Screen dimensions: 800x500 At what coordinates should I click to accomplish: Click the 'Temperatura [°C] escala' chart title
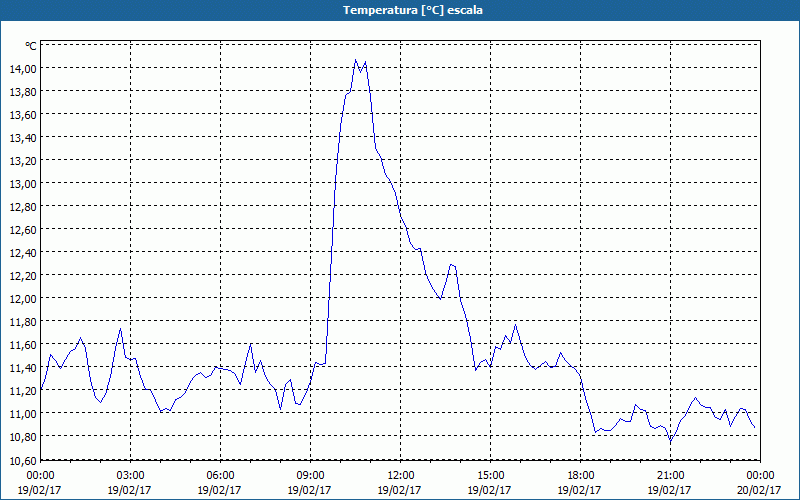pos(413,10)
